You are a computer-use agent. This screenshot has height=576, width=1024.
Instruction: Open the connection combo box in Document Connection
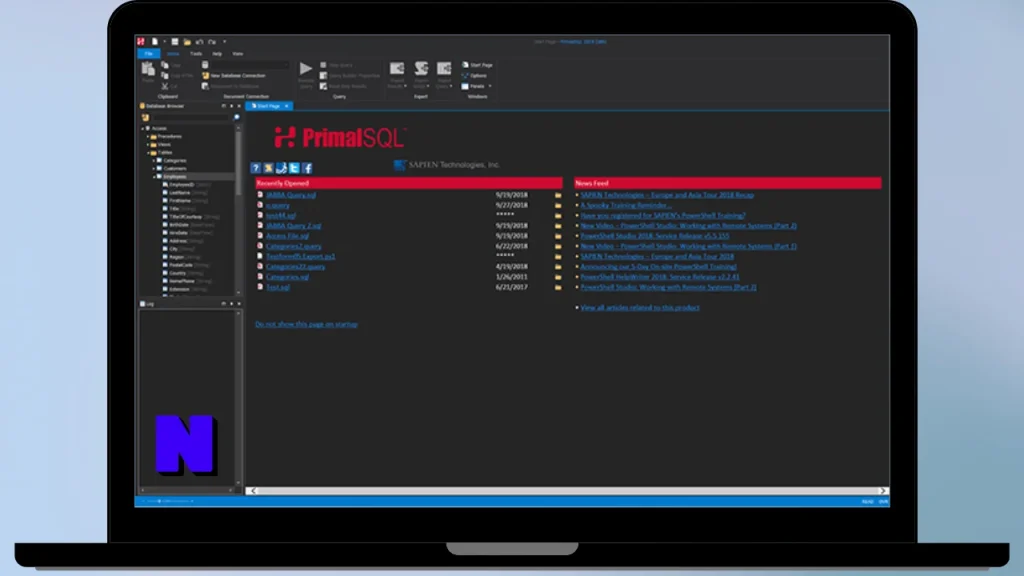tap(249, 65)
